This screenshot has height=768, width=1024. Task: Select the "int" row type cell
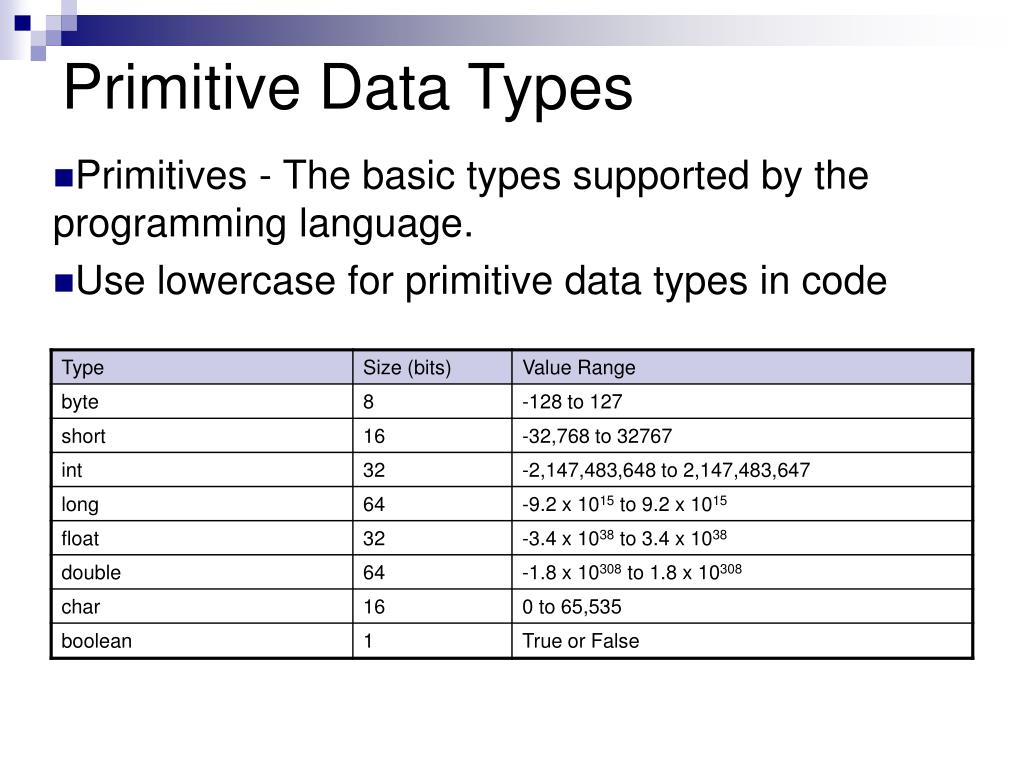74,470
